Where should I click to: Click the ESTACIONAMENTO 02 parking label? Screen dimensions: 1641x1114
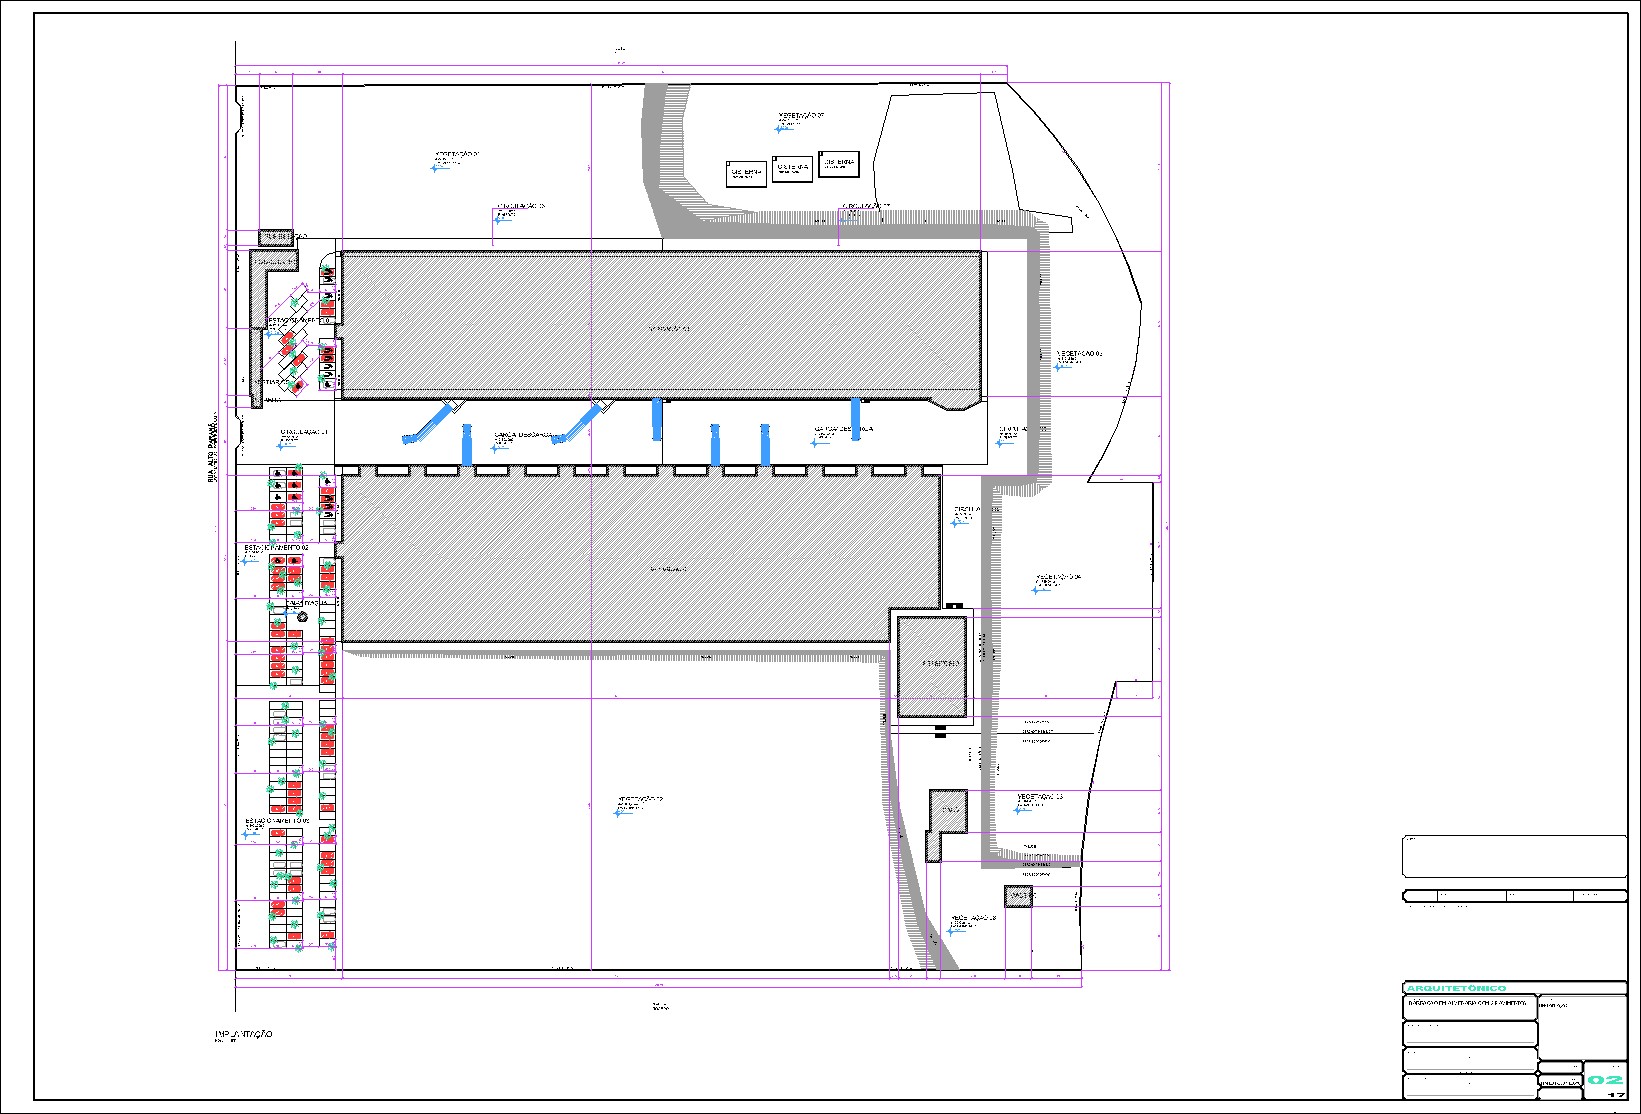click(277, 548)
